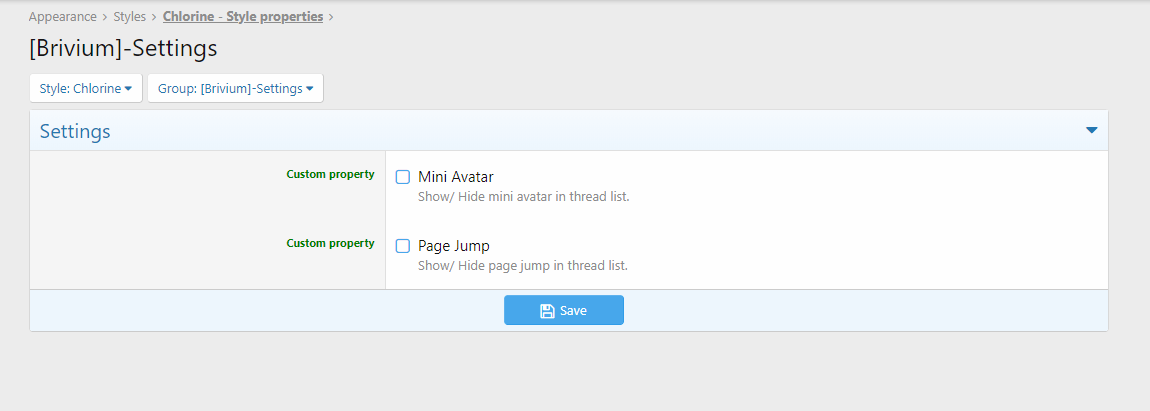
Task: Click the Settings section heading text
Action: (75, 131)
